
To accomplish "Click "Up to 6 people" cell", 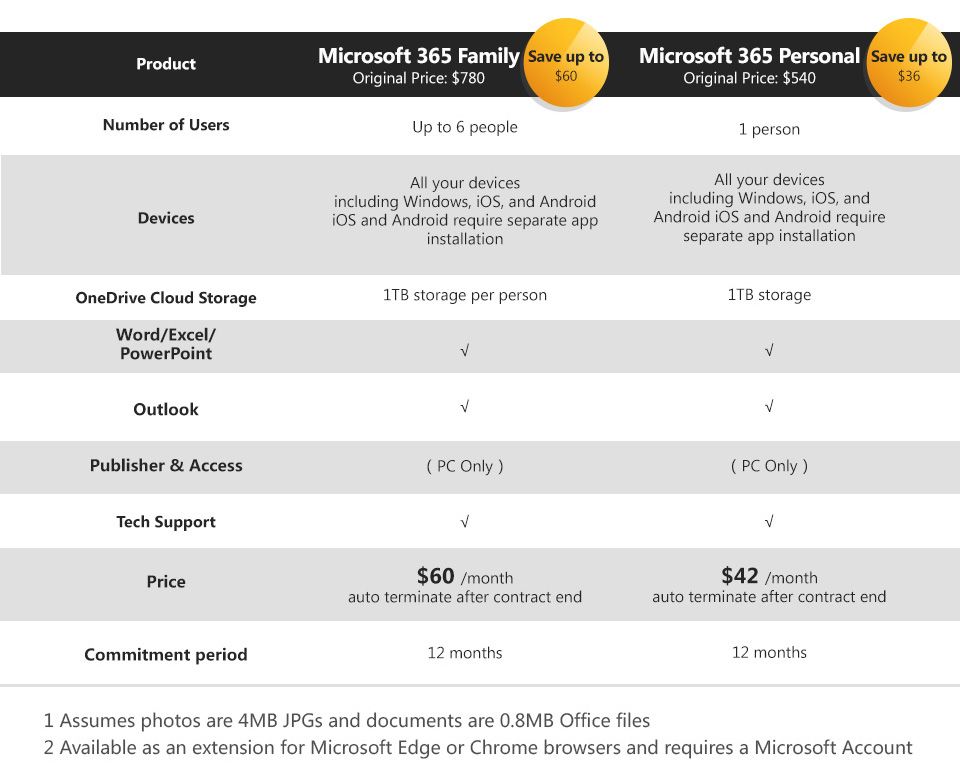I will click(x=465, y=127).
